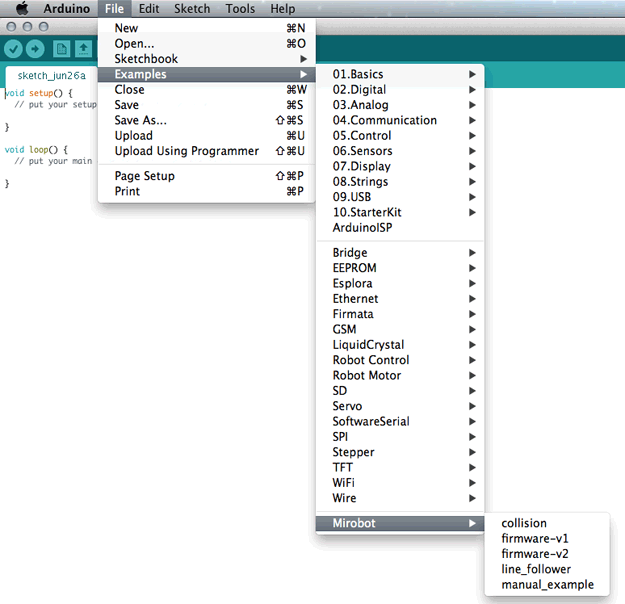Expand the SoftwareSerial library examples
625x604 pixels.
[400, 421]
